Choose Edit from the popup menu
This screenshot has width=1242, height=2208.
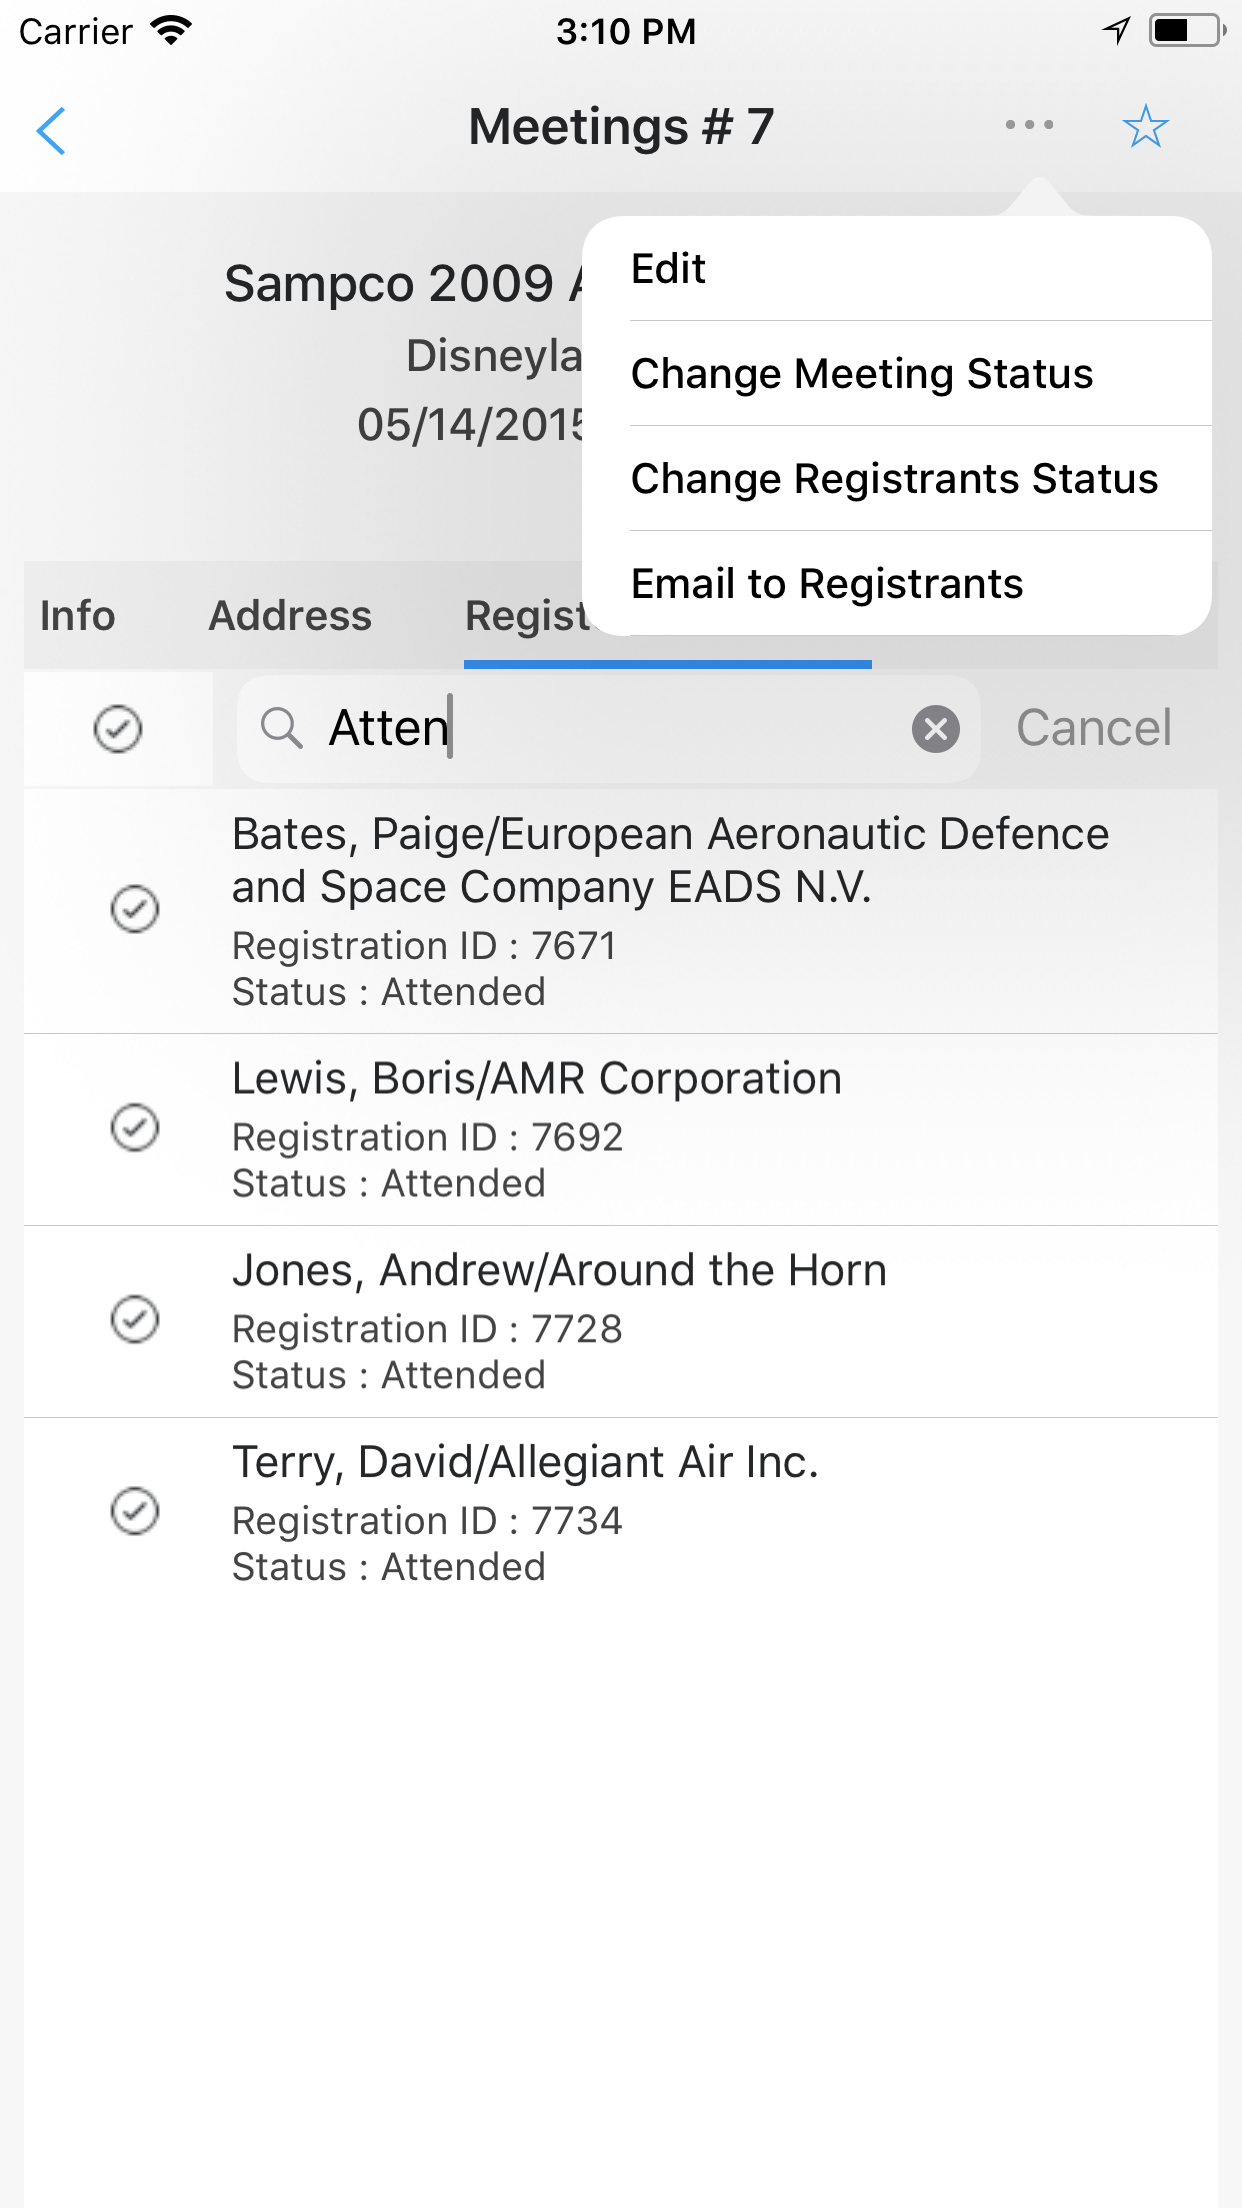click(x=668, y=269)
